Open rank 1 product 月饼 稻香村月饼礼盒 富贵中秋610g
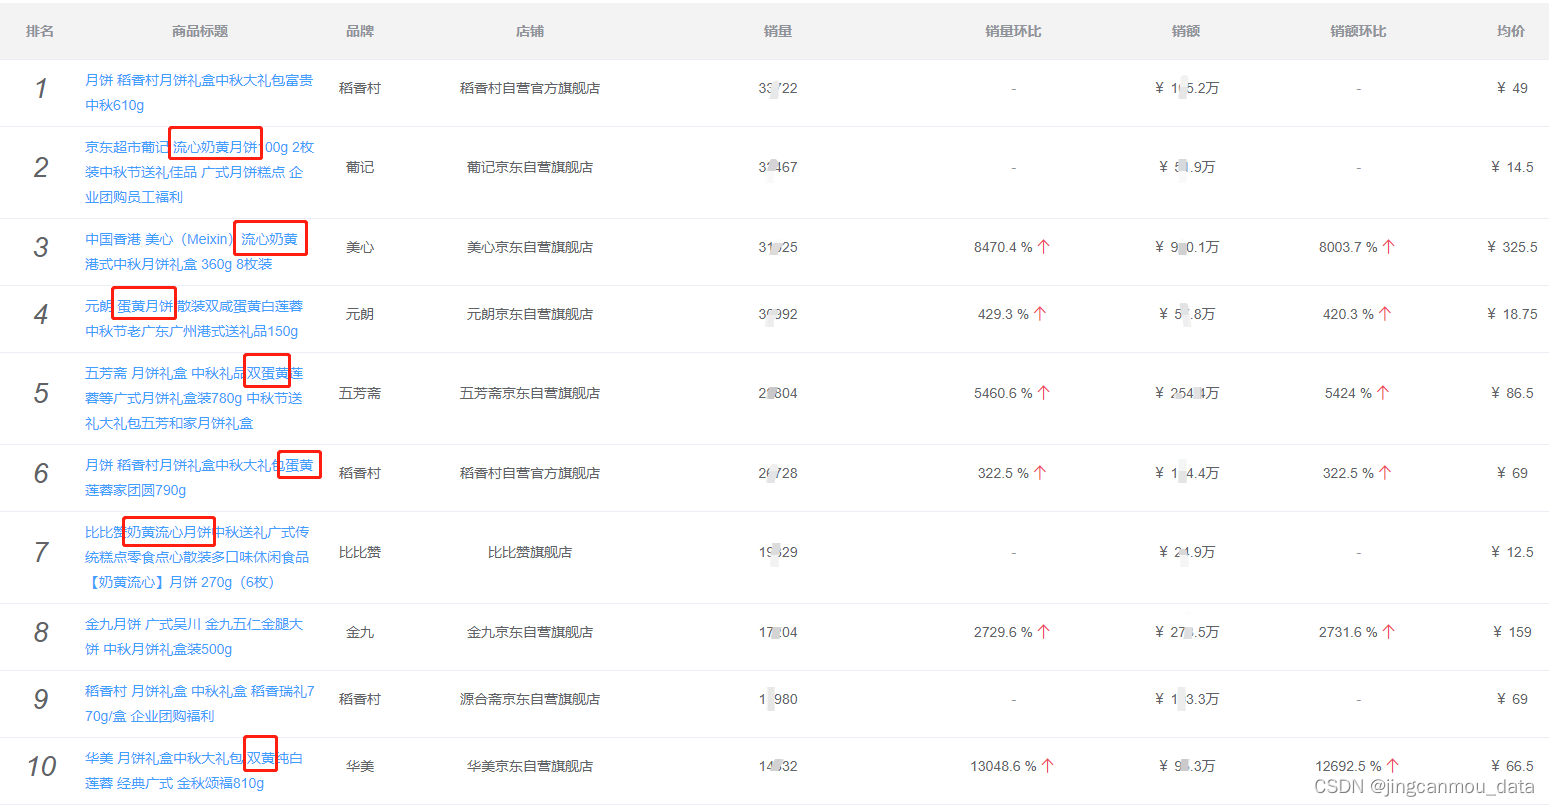 [199, 92]
